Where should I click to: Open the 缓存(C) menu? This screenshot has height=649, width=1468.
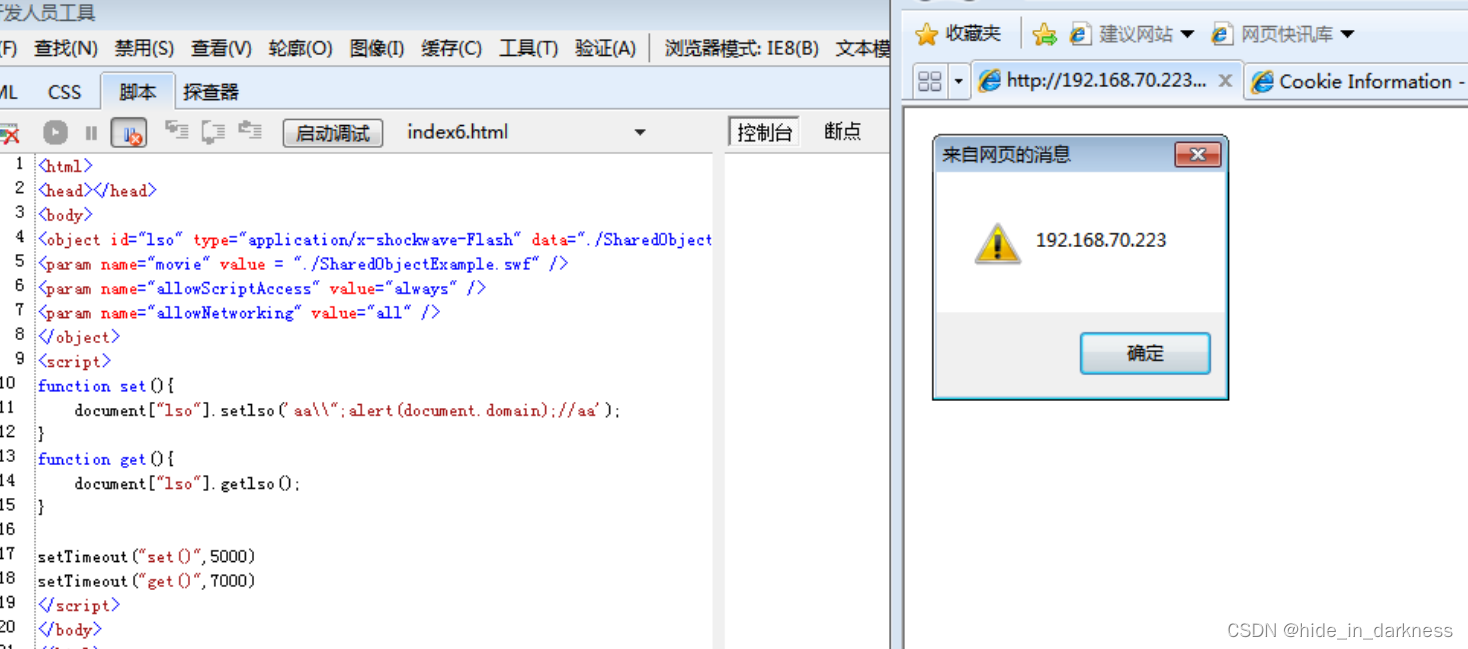(451, 48)
